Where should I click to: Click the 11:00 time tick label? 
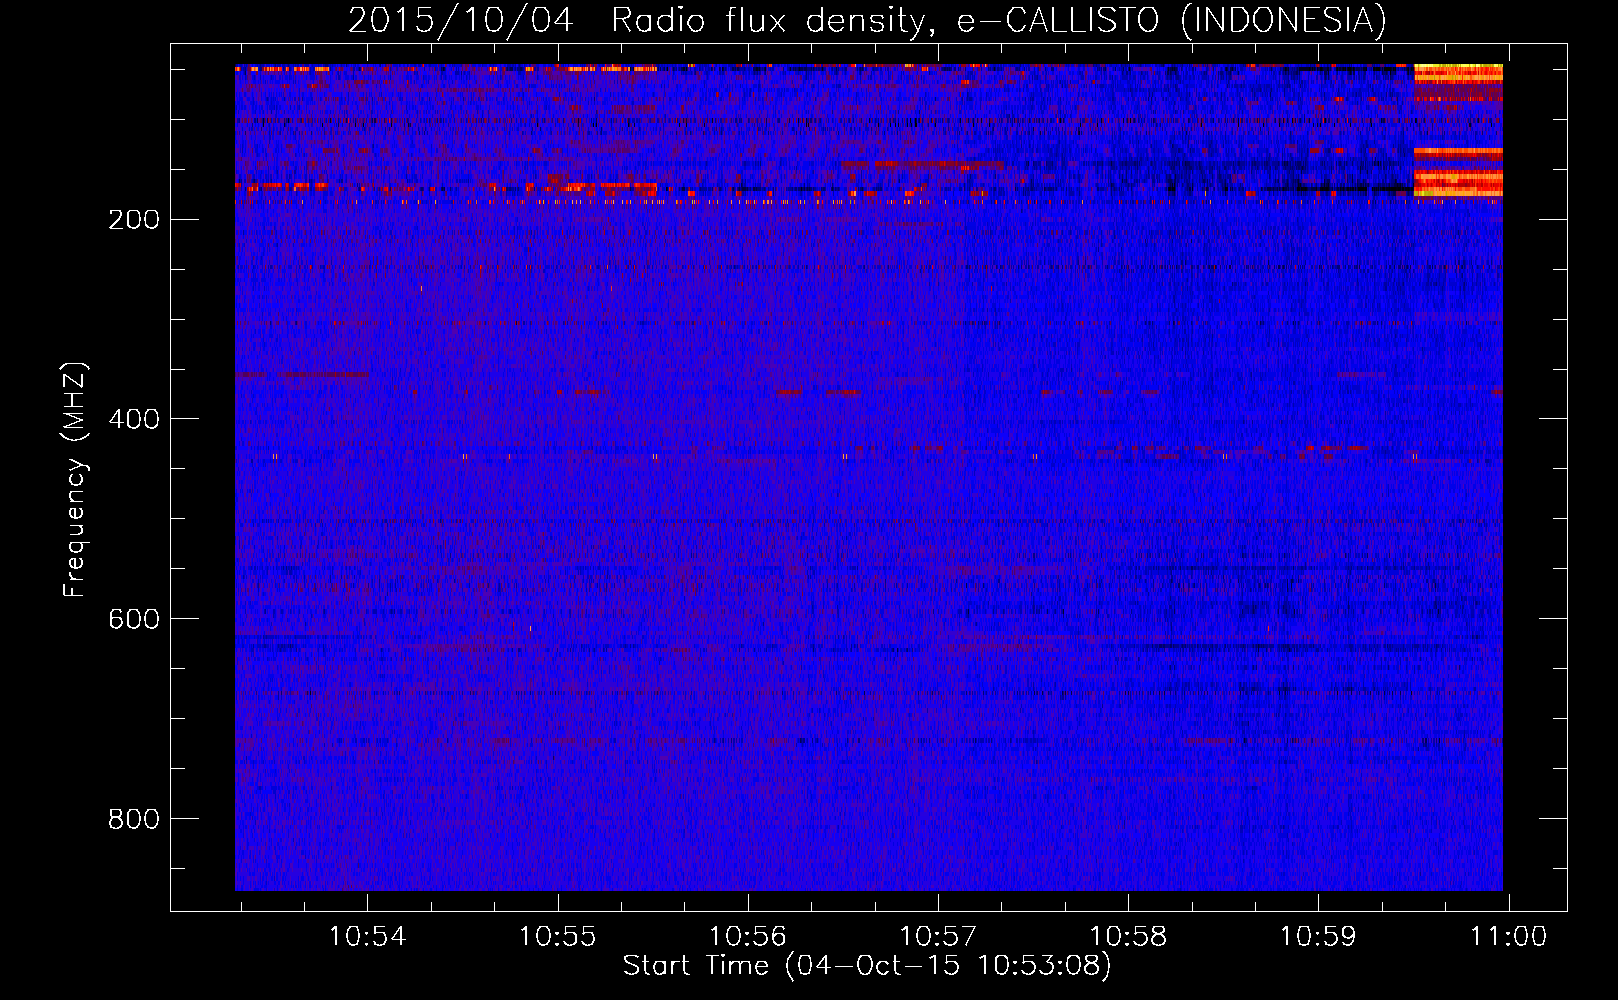tap(1508, 936)
